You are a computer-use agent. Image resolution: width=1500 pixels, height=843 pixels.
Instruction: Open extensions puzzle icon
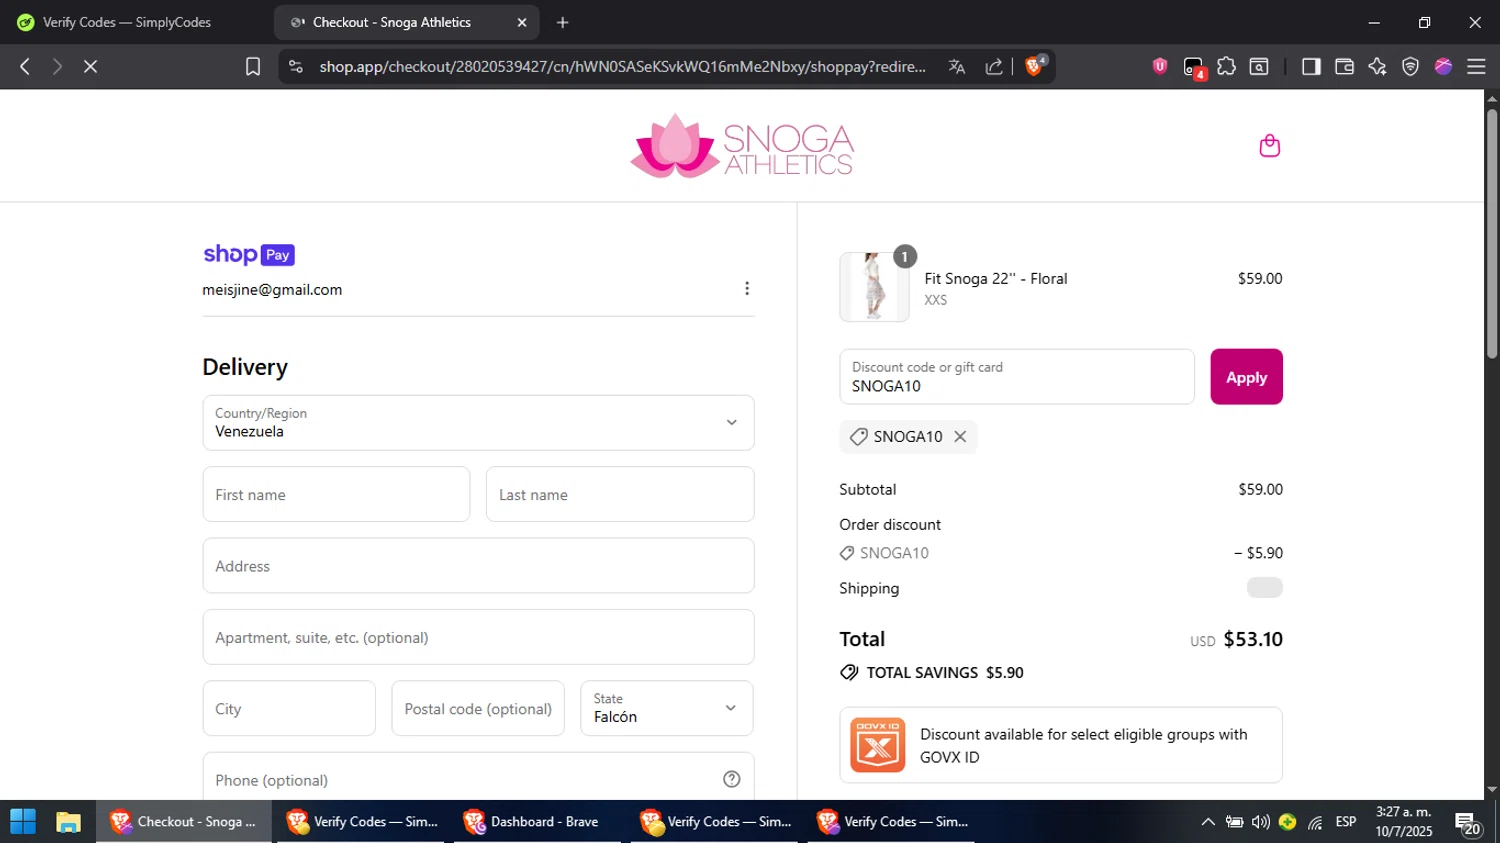1226,66
